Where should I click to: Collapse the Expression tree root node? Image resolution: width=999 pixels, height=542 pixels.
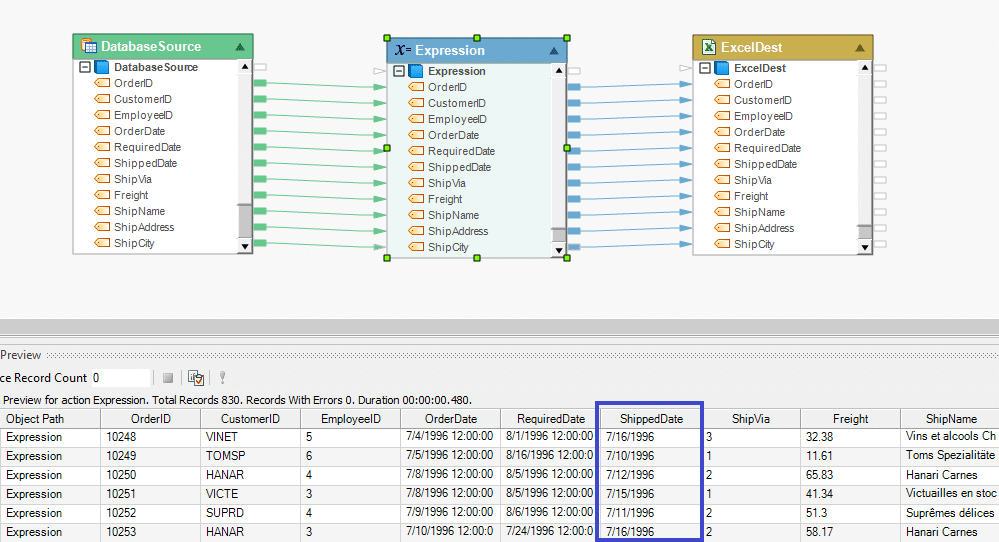pos(399,71)
